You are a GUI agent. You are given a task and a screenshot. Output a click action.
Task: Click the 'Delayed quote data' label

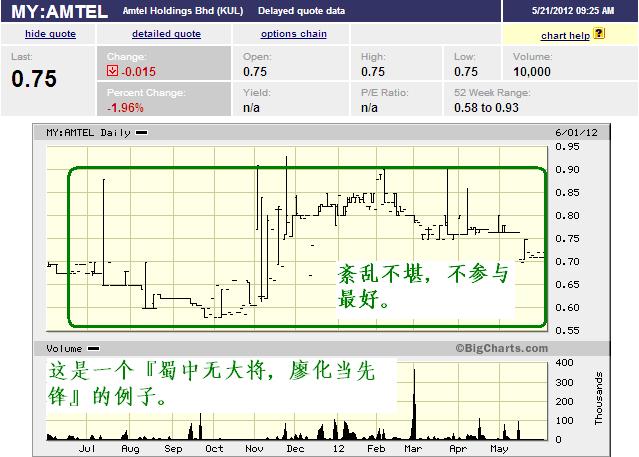click(x=301, y=11)
